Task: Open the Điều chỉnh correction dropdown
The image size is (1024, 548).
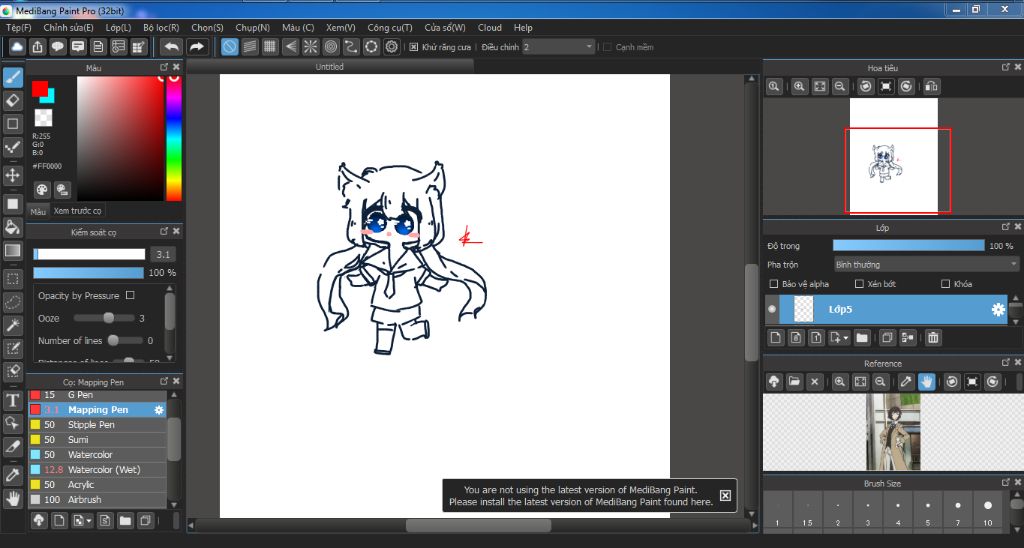Action: point(559,47)
